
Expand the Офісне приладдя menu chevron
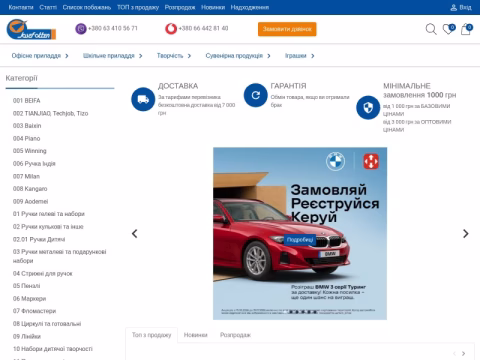[x=67, y=56]
